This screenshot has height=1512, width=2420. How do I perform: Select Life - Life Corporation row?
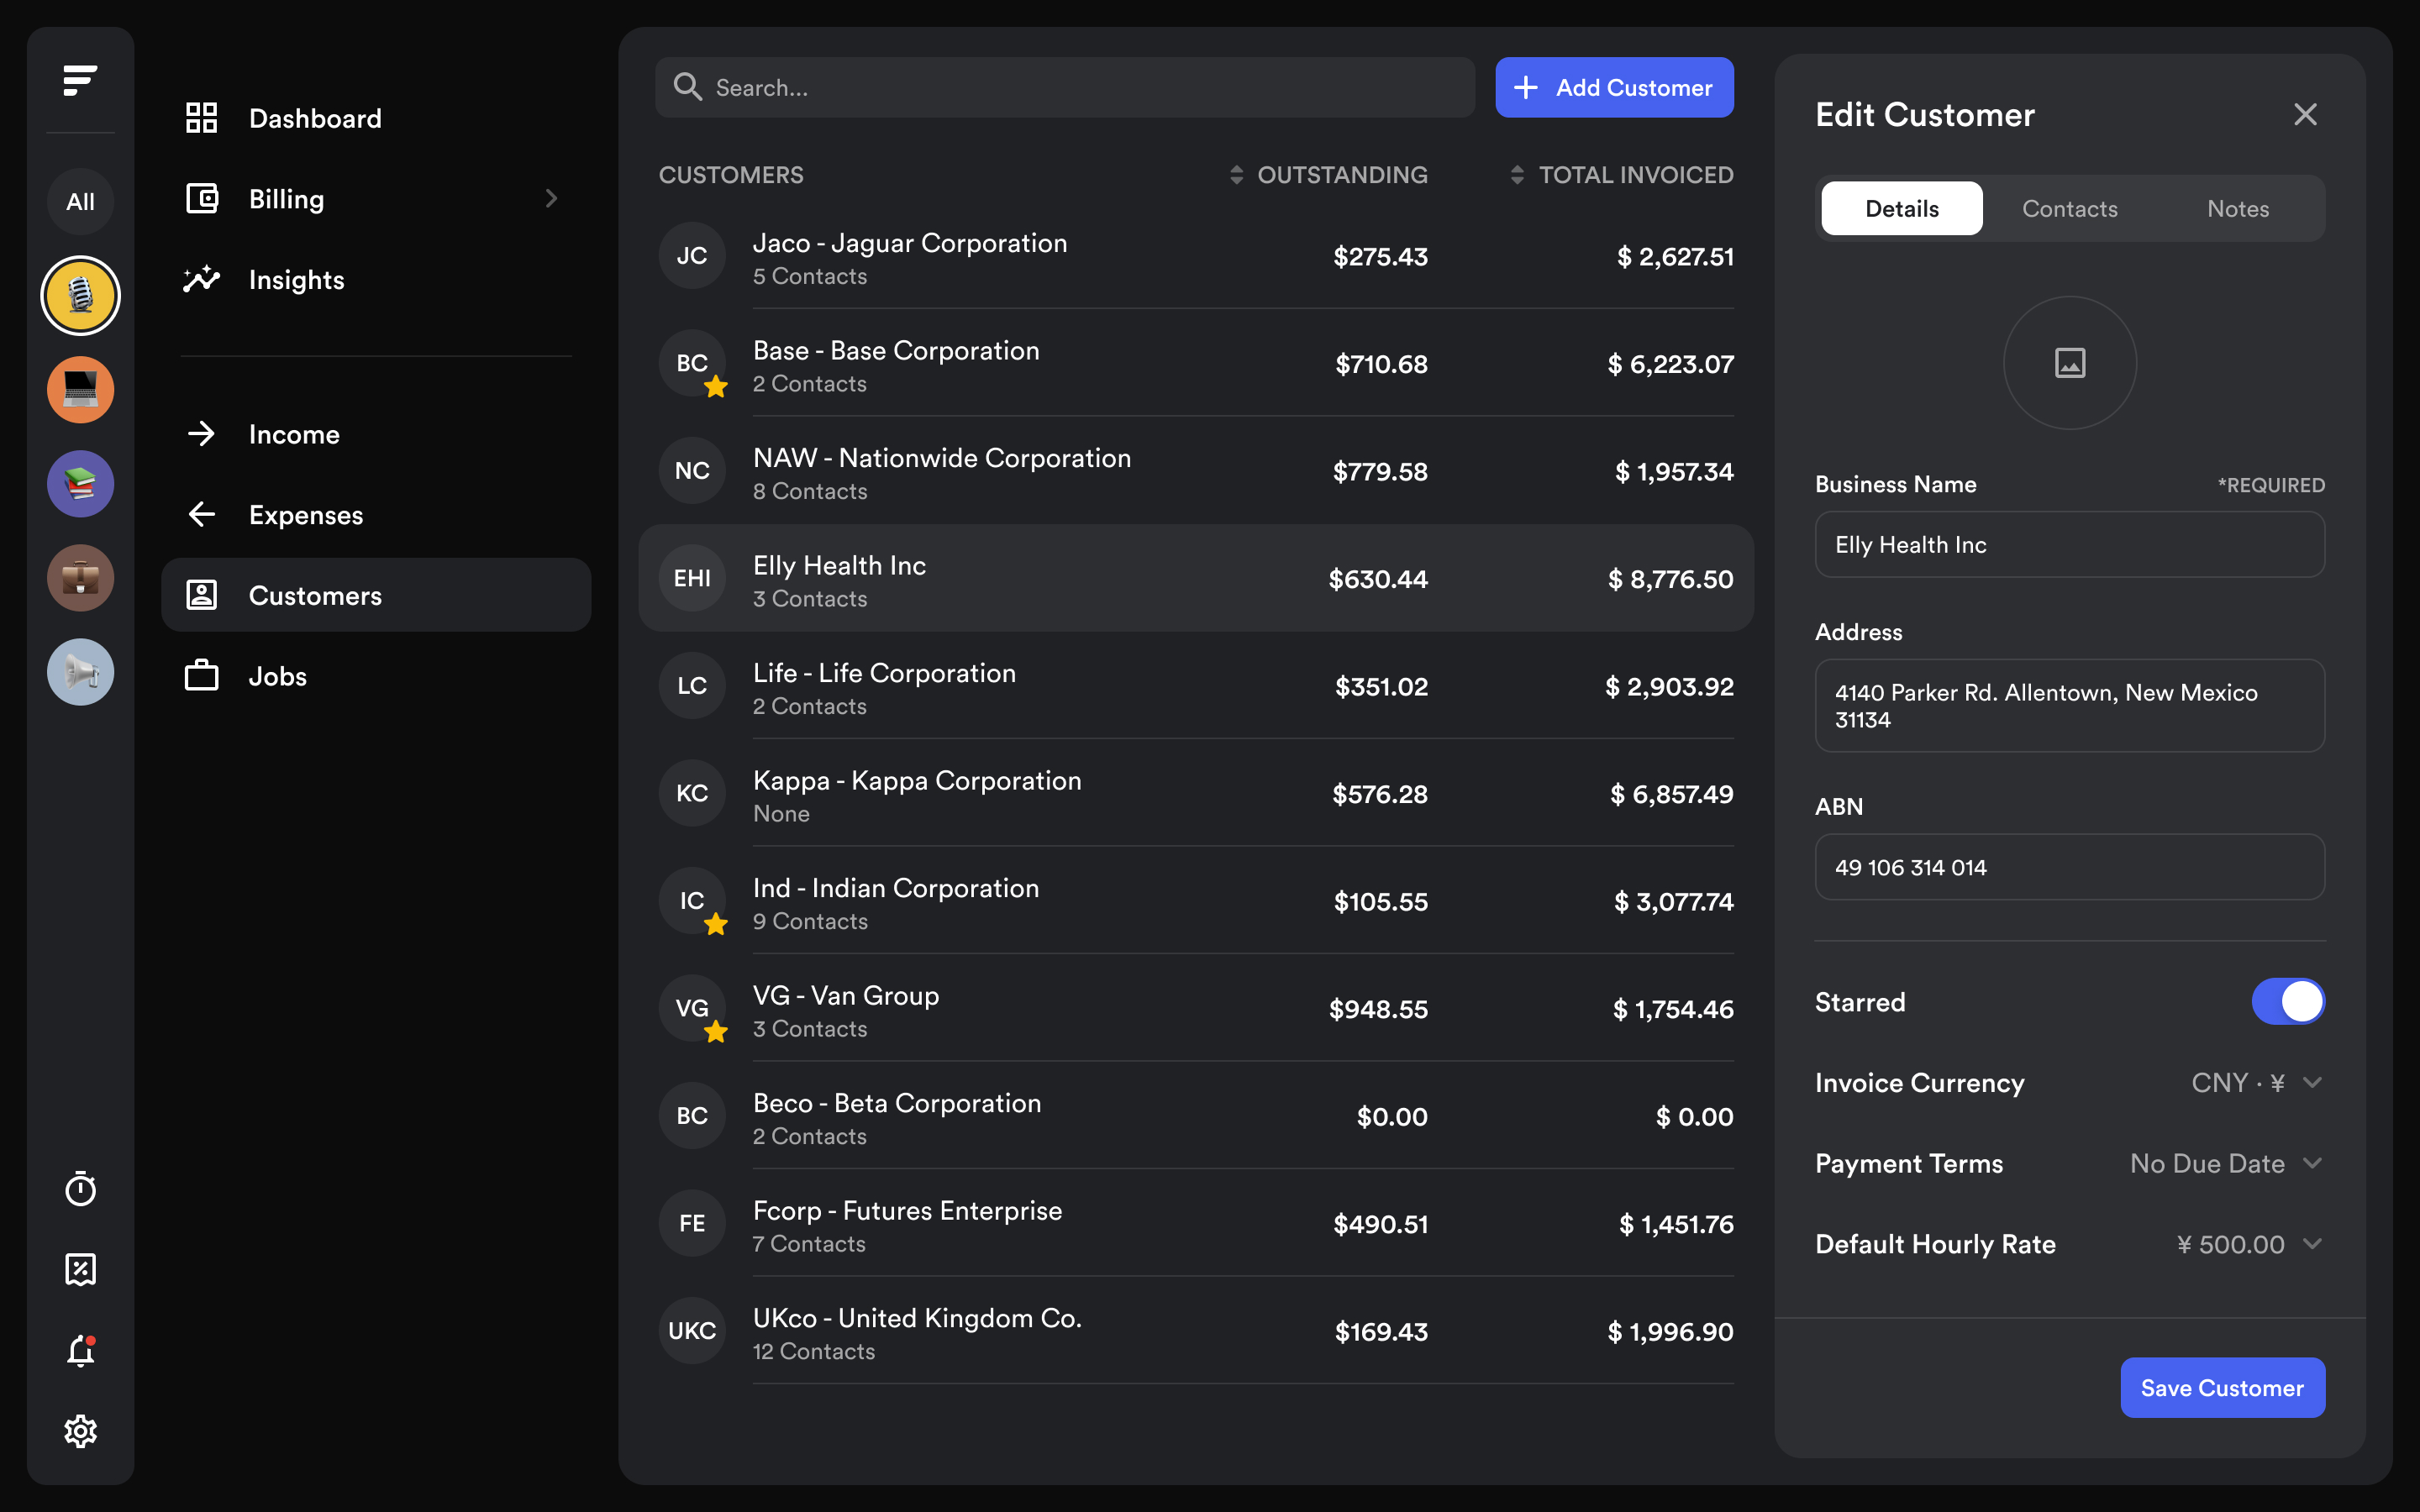point(1196,686)
